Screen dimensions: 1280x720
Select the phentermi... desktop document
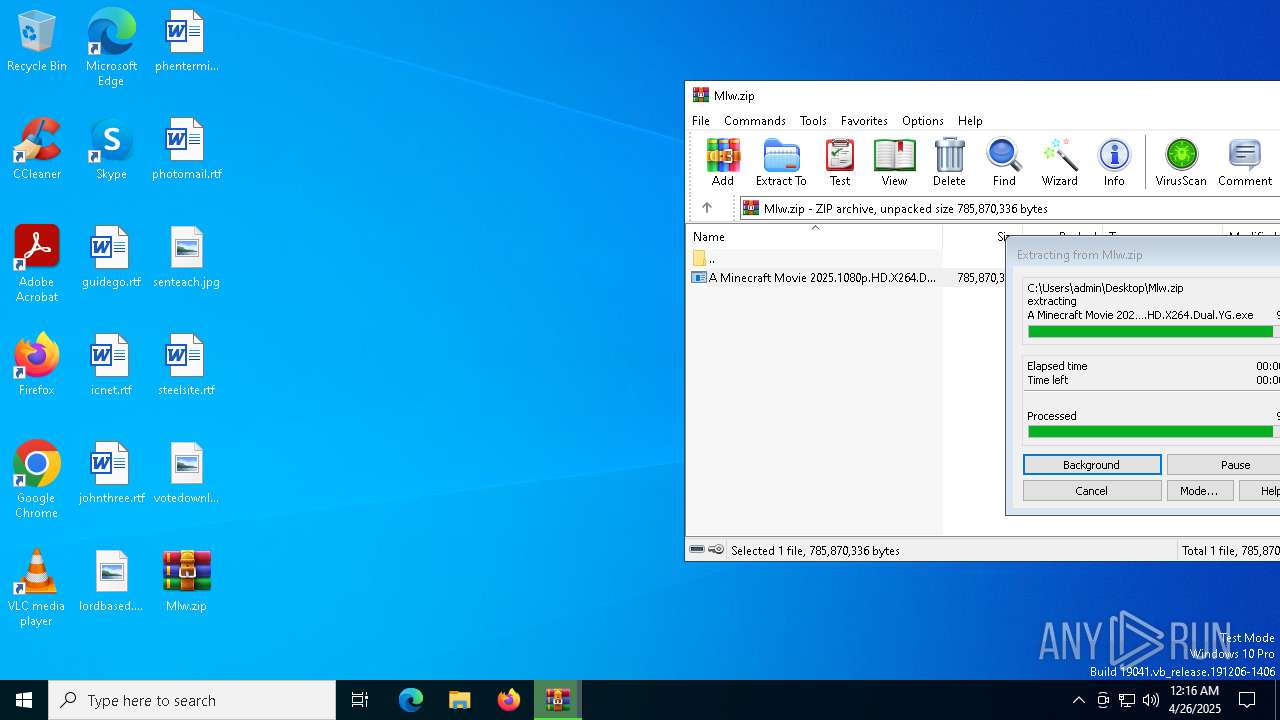point(187,41)
